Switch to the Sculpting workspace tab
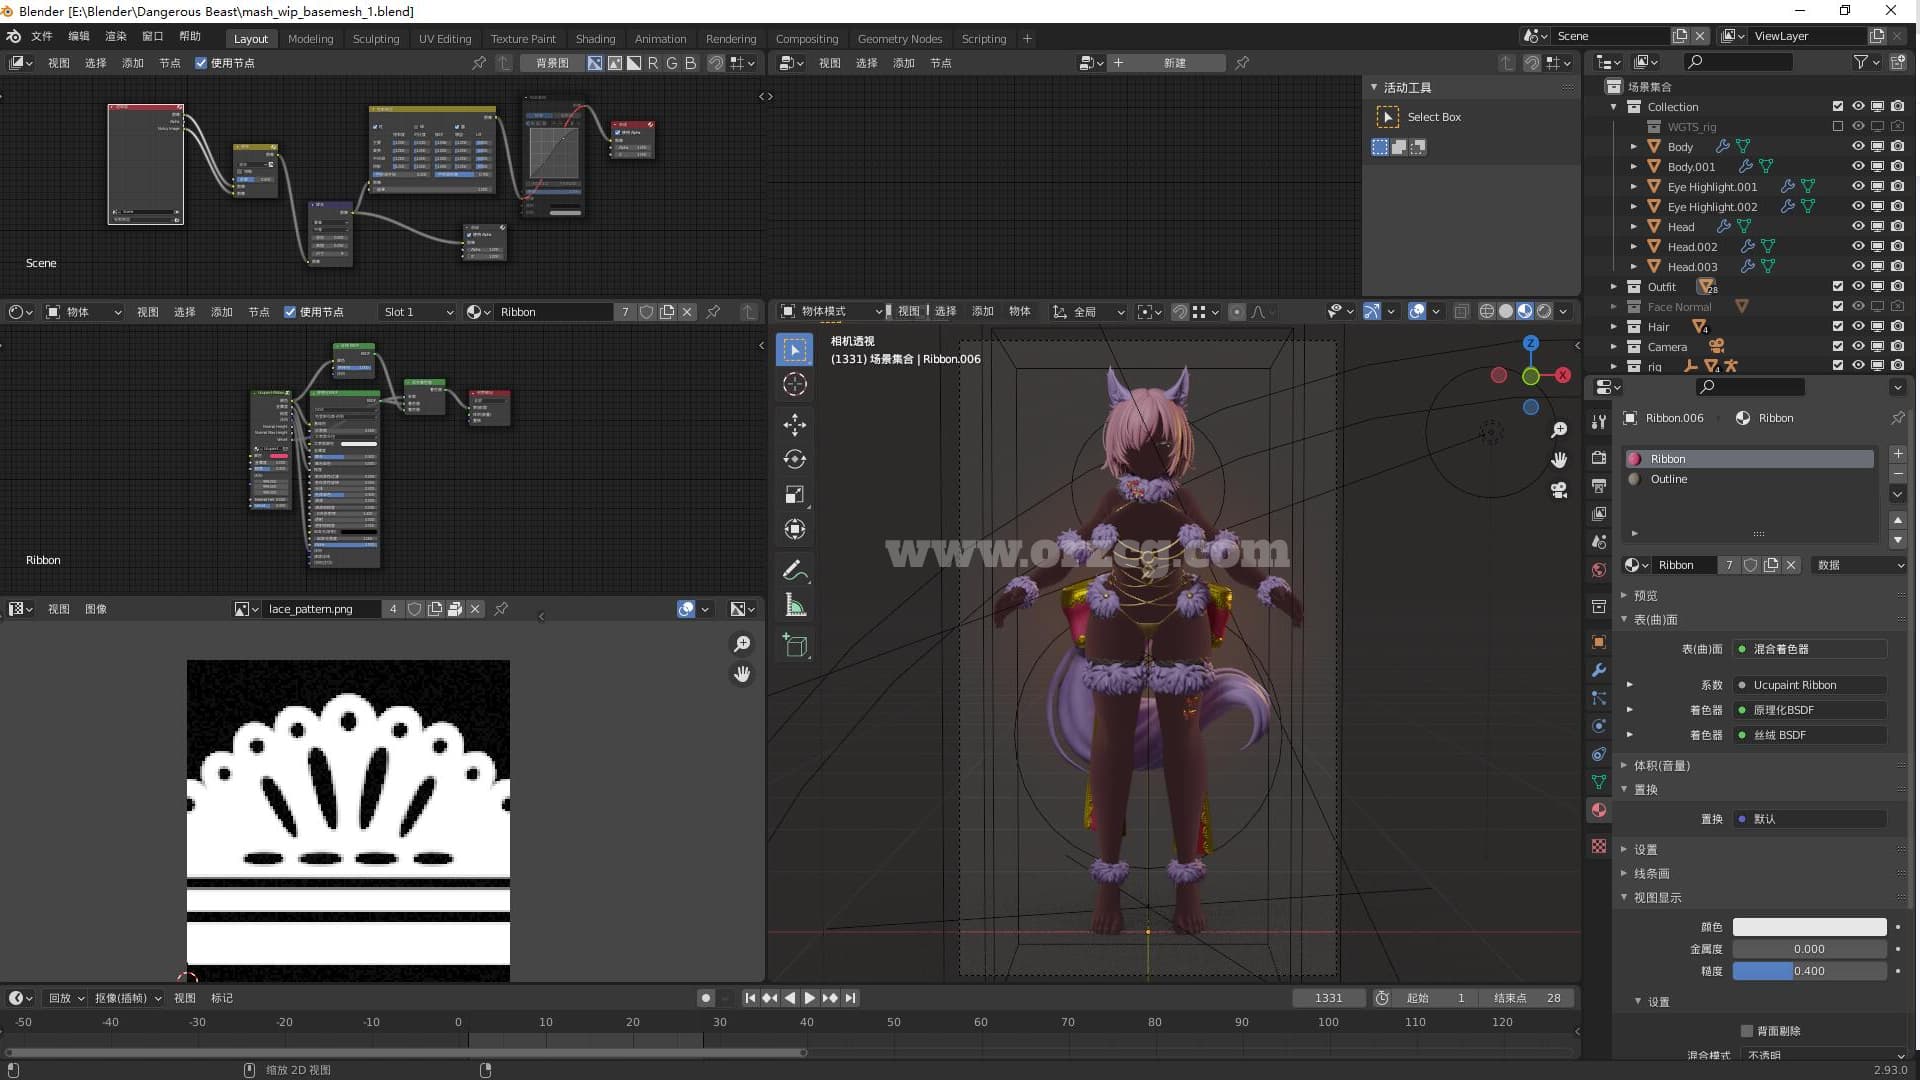Image resolution: width=1920 pixels, height=1080 pixels. click(x=376, y=39)
